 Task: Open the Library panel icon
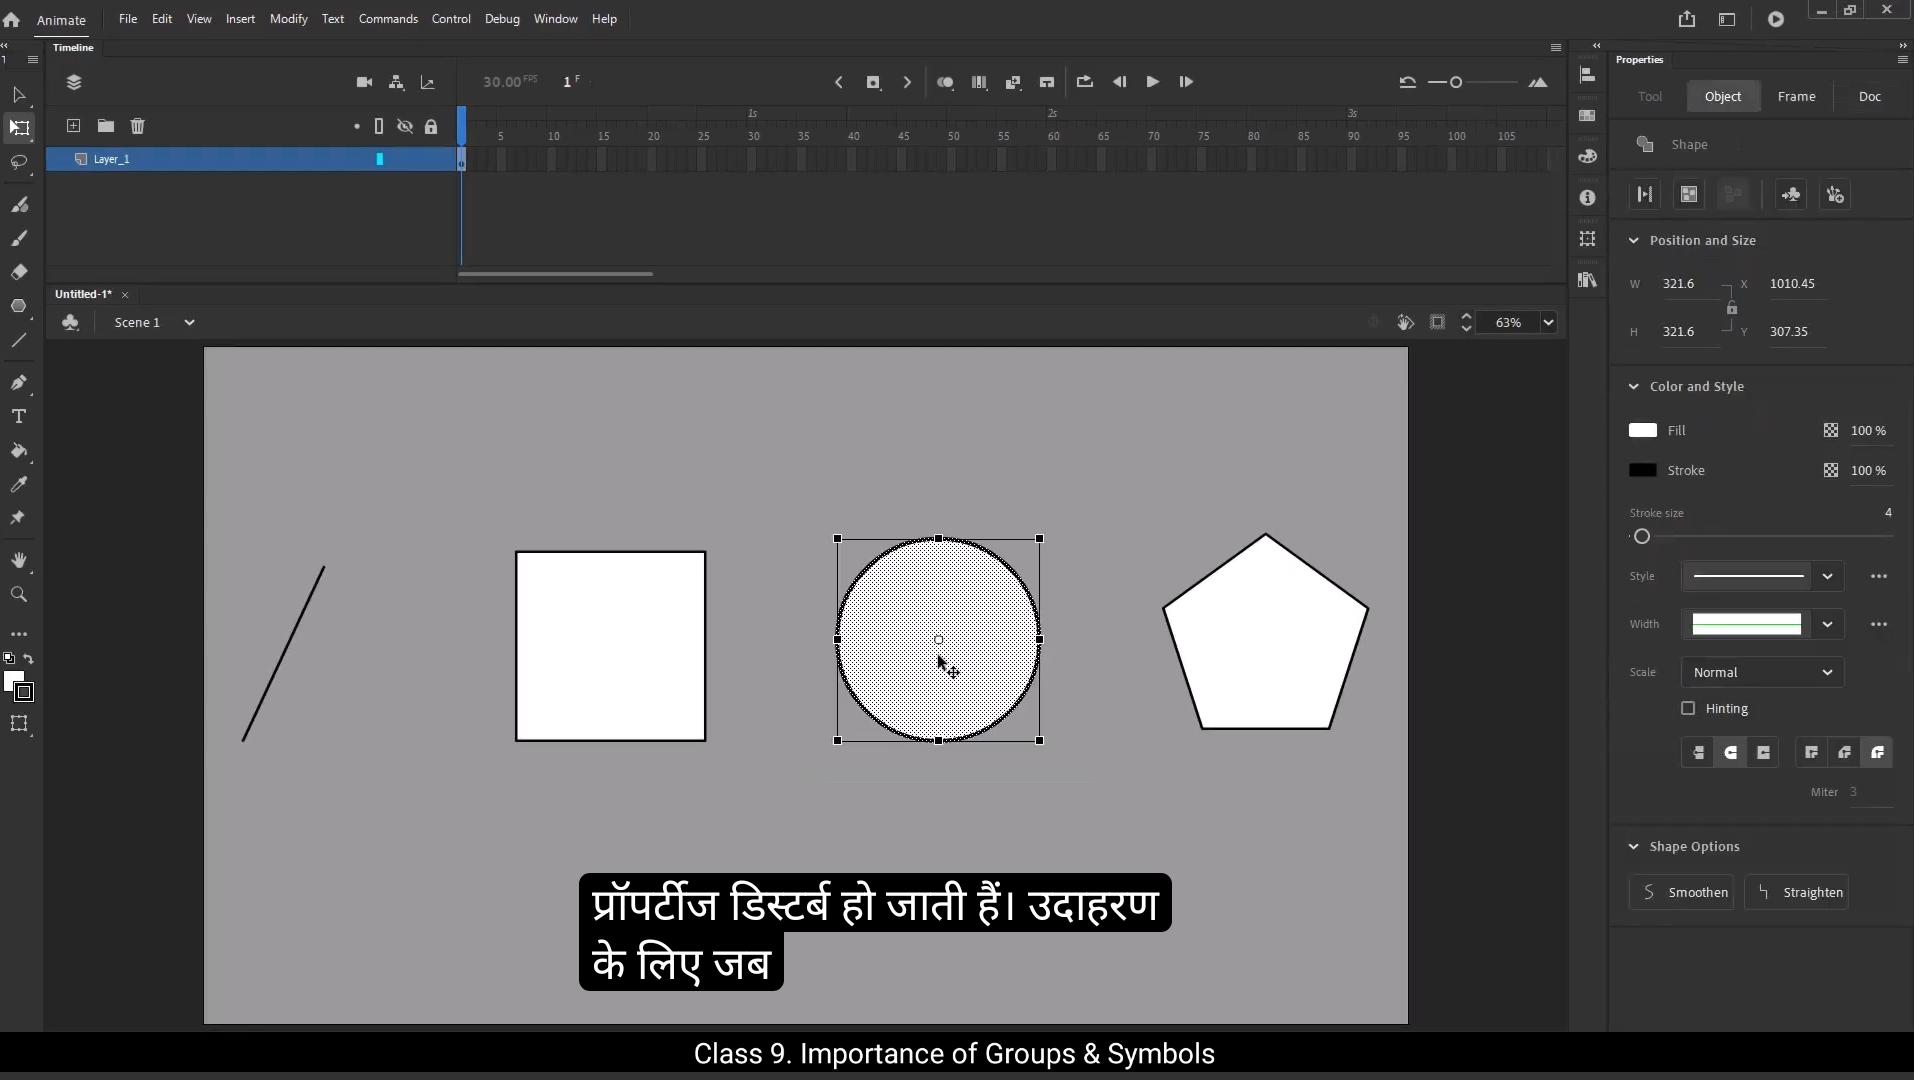pos(1587,280)
